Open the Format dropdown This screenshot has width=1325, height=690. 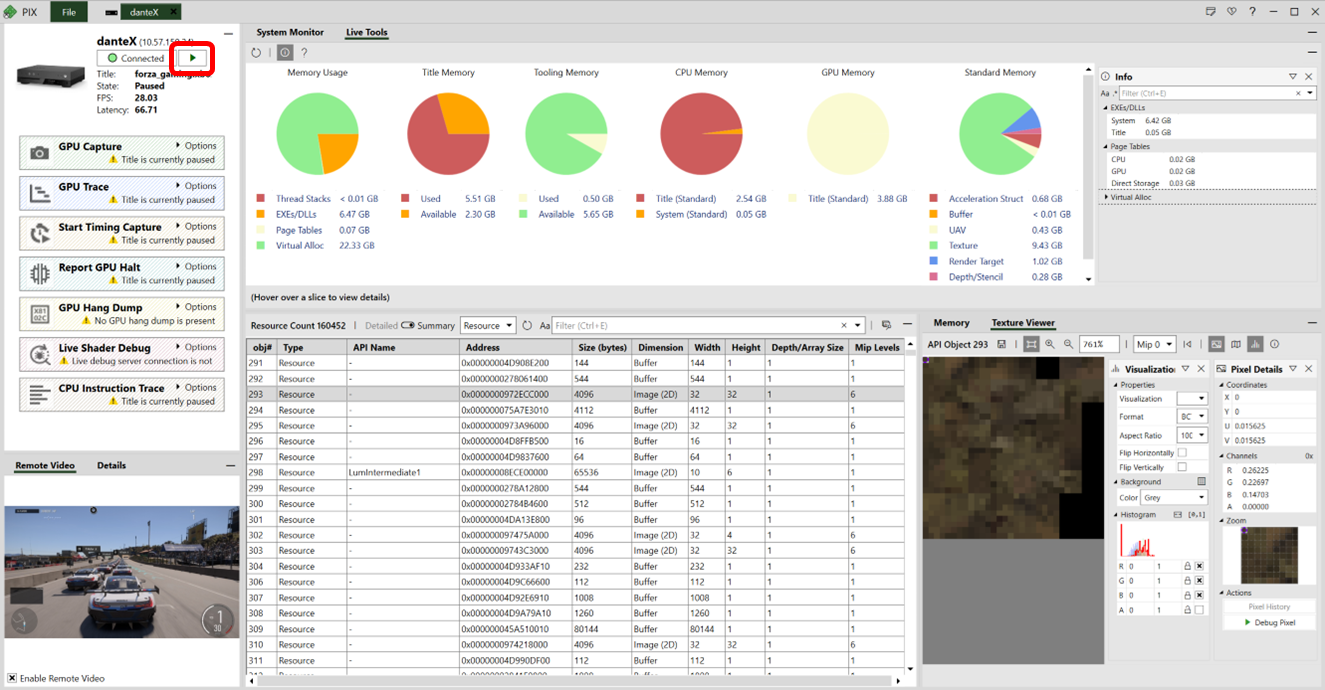1193,417
